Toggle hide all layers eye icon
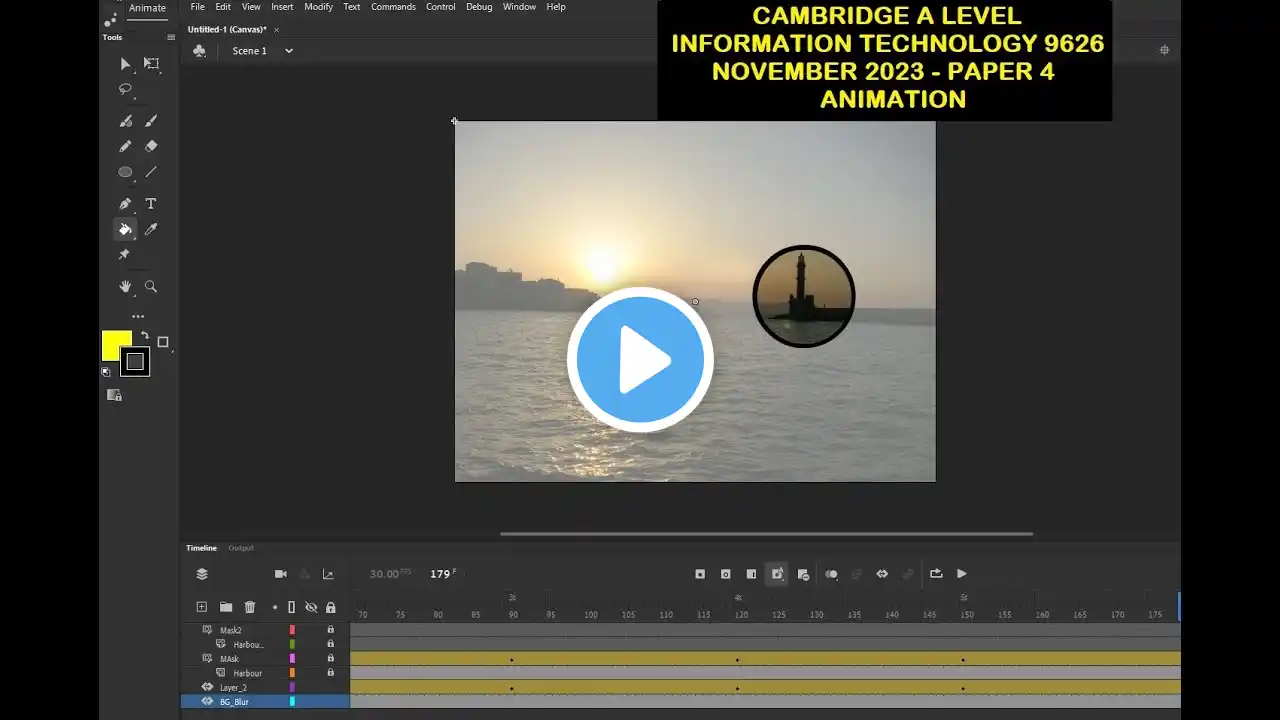Screen dimensions: 1280x720 tap(311, 607)
